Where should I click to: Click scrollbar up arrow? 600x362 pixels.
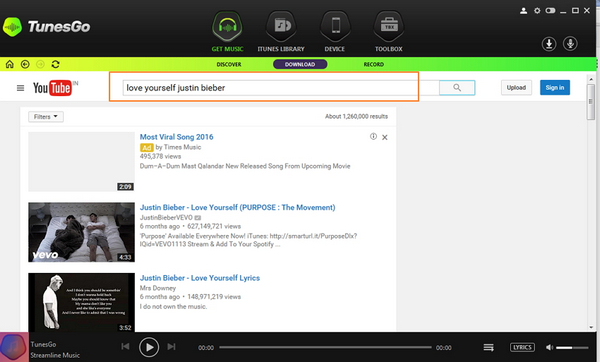(x=591, y=79)
